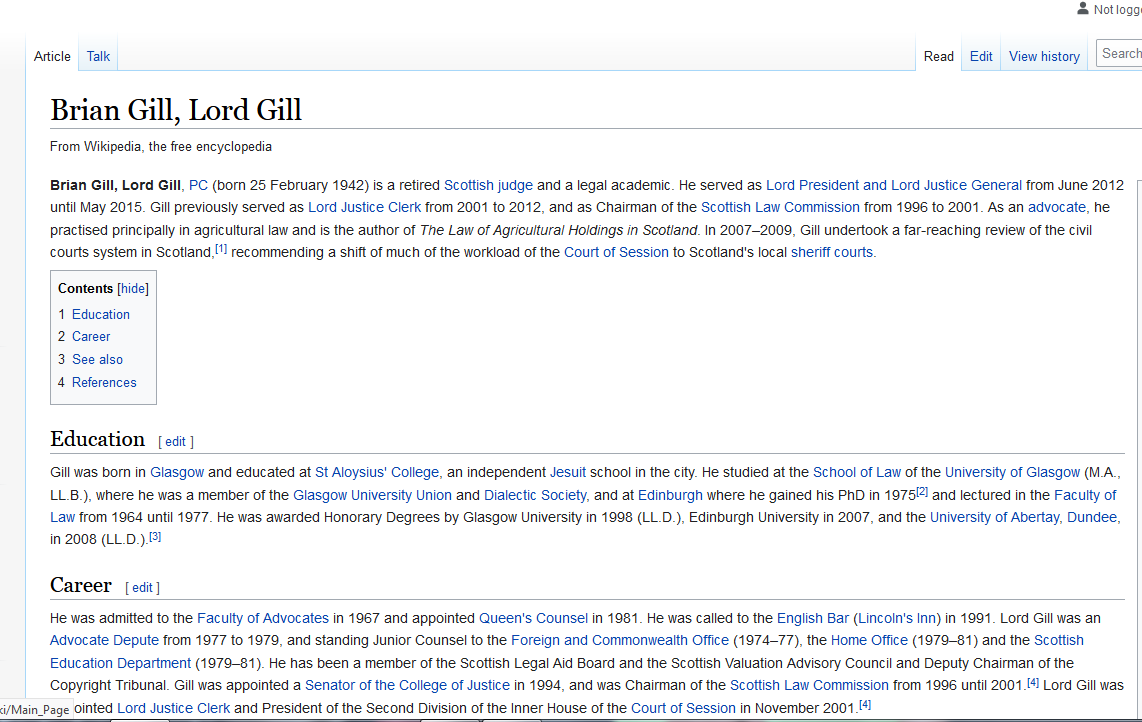Click the page title Brian Gill, Lord Gill

176,110
